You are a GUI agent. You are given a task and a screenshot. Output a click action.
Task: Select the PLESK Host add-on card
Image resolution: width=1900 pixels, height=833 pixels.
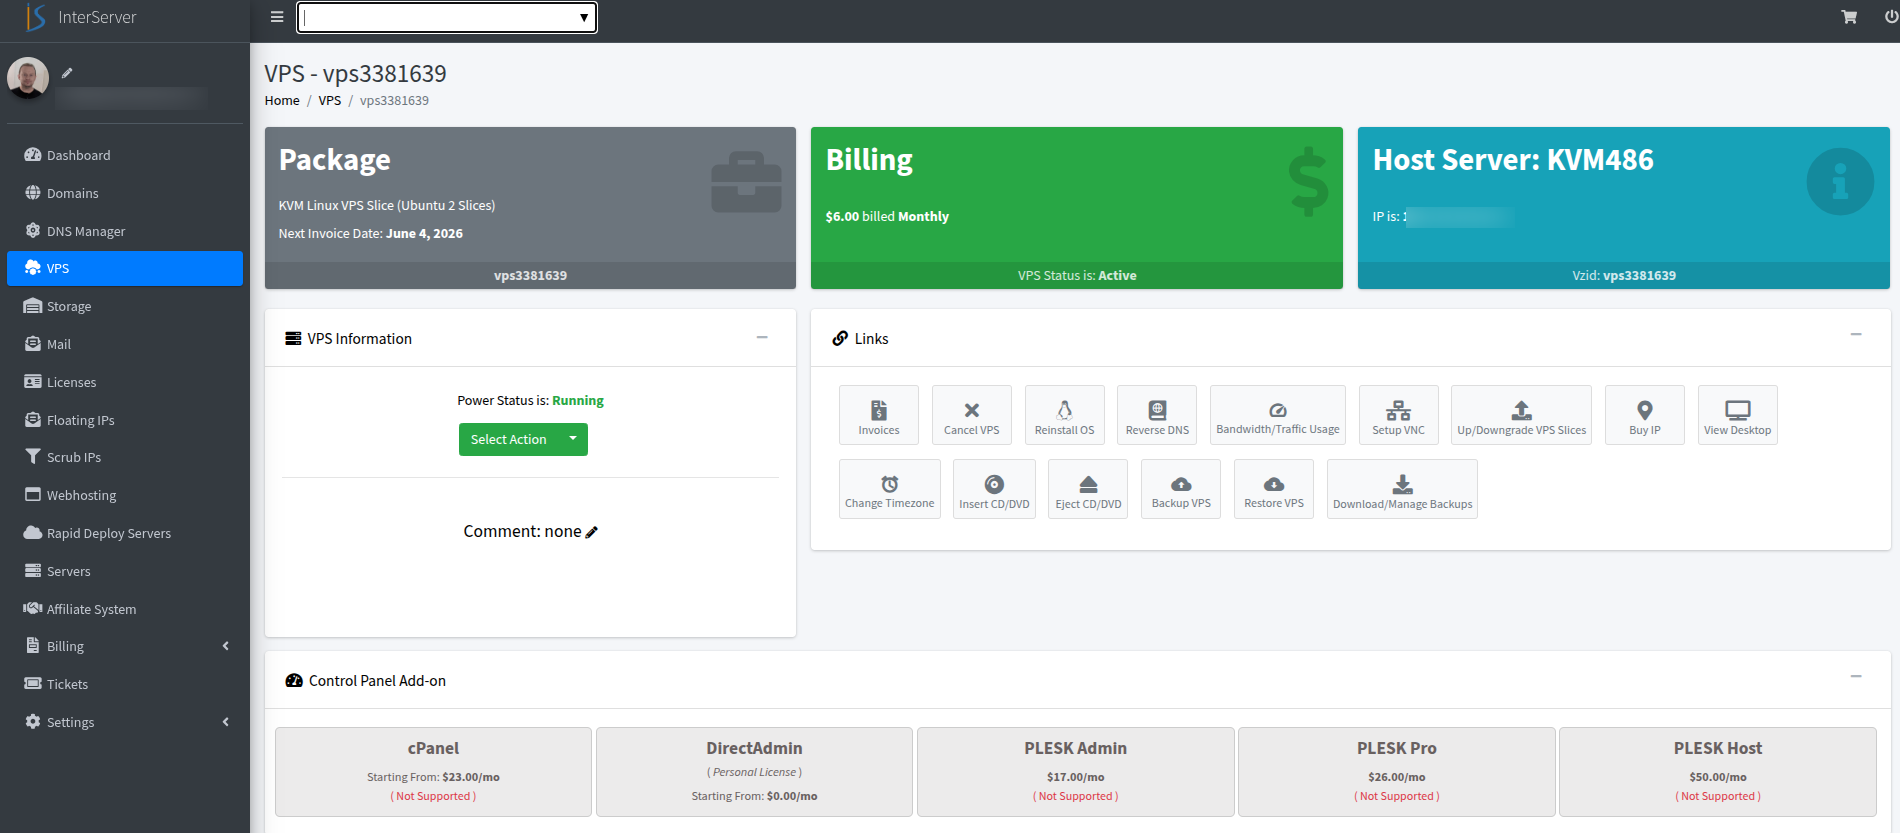1718,772
